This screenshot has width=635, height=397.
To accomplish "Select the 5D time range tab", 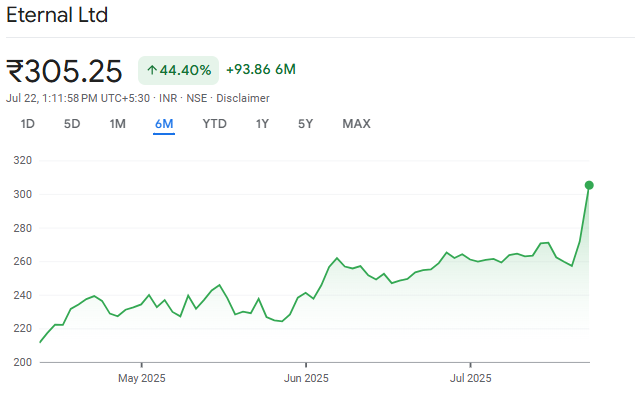I will (72, 124).
